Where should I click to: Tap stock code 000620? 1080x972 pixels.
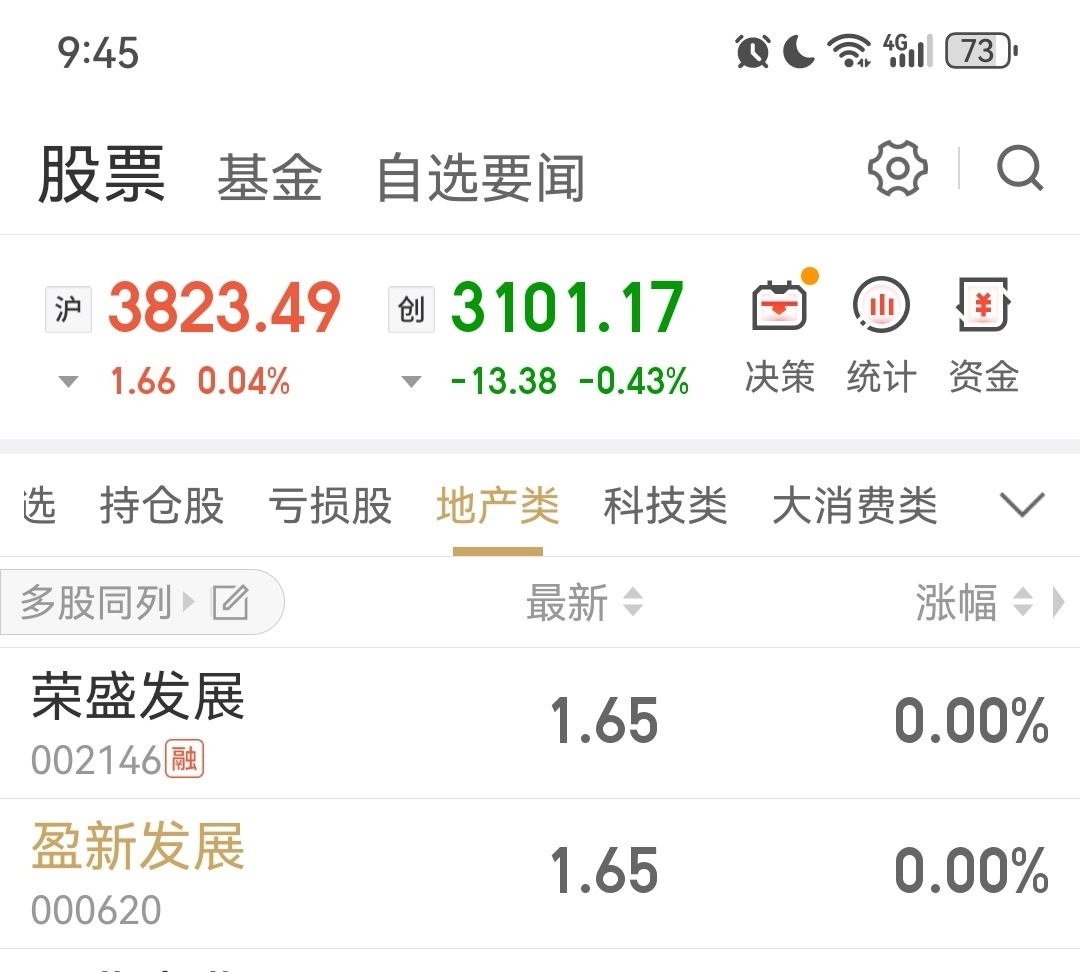[x=96, y=910]
